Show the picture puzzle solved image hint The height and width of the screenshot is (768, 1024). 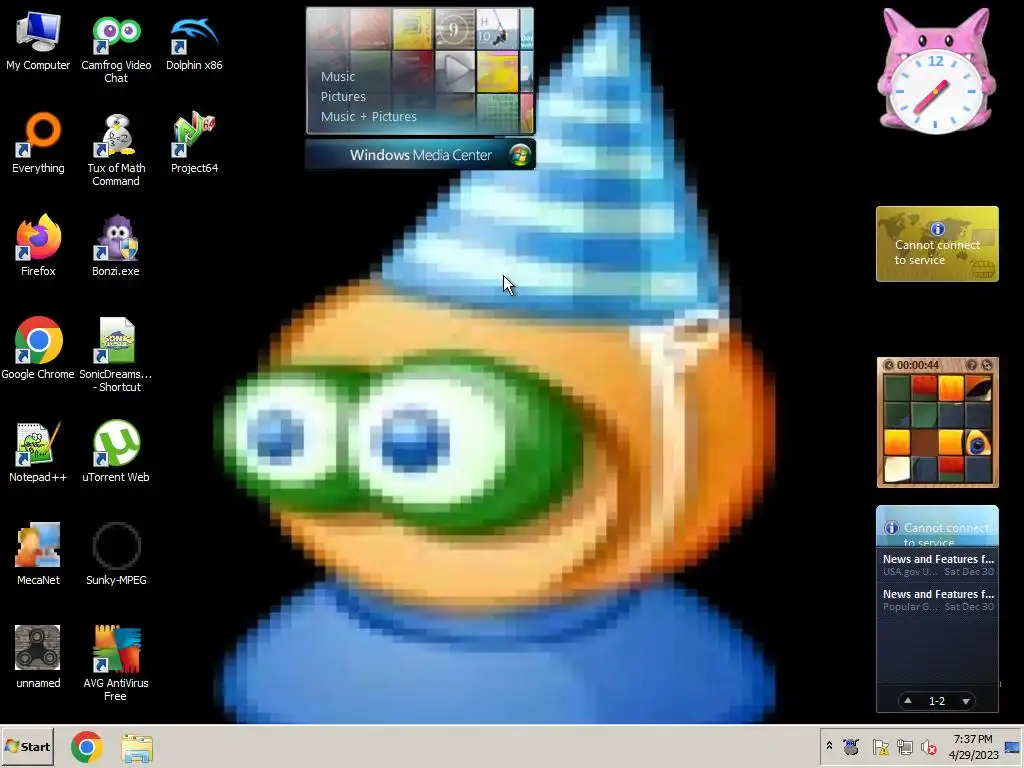pos(972,365)
